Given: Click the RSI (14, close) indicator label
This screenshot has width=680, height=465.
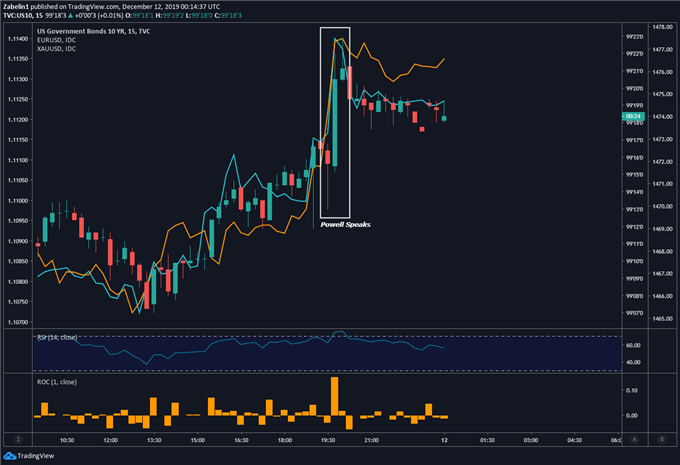Looking at the screenshot, I should coord(57,337).
